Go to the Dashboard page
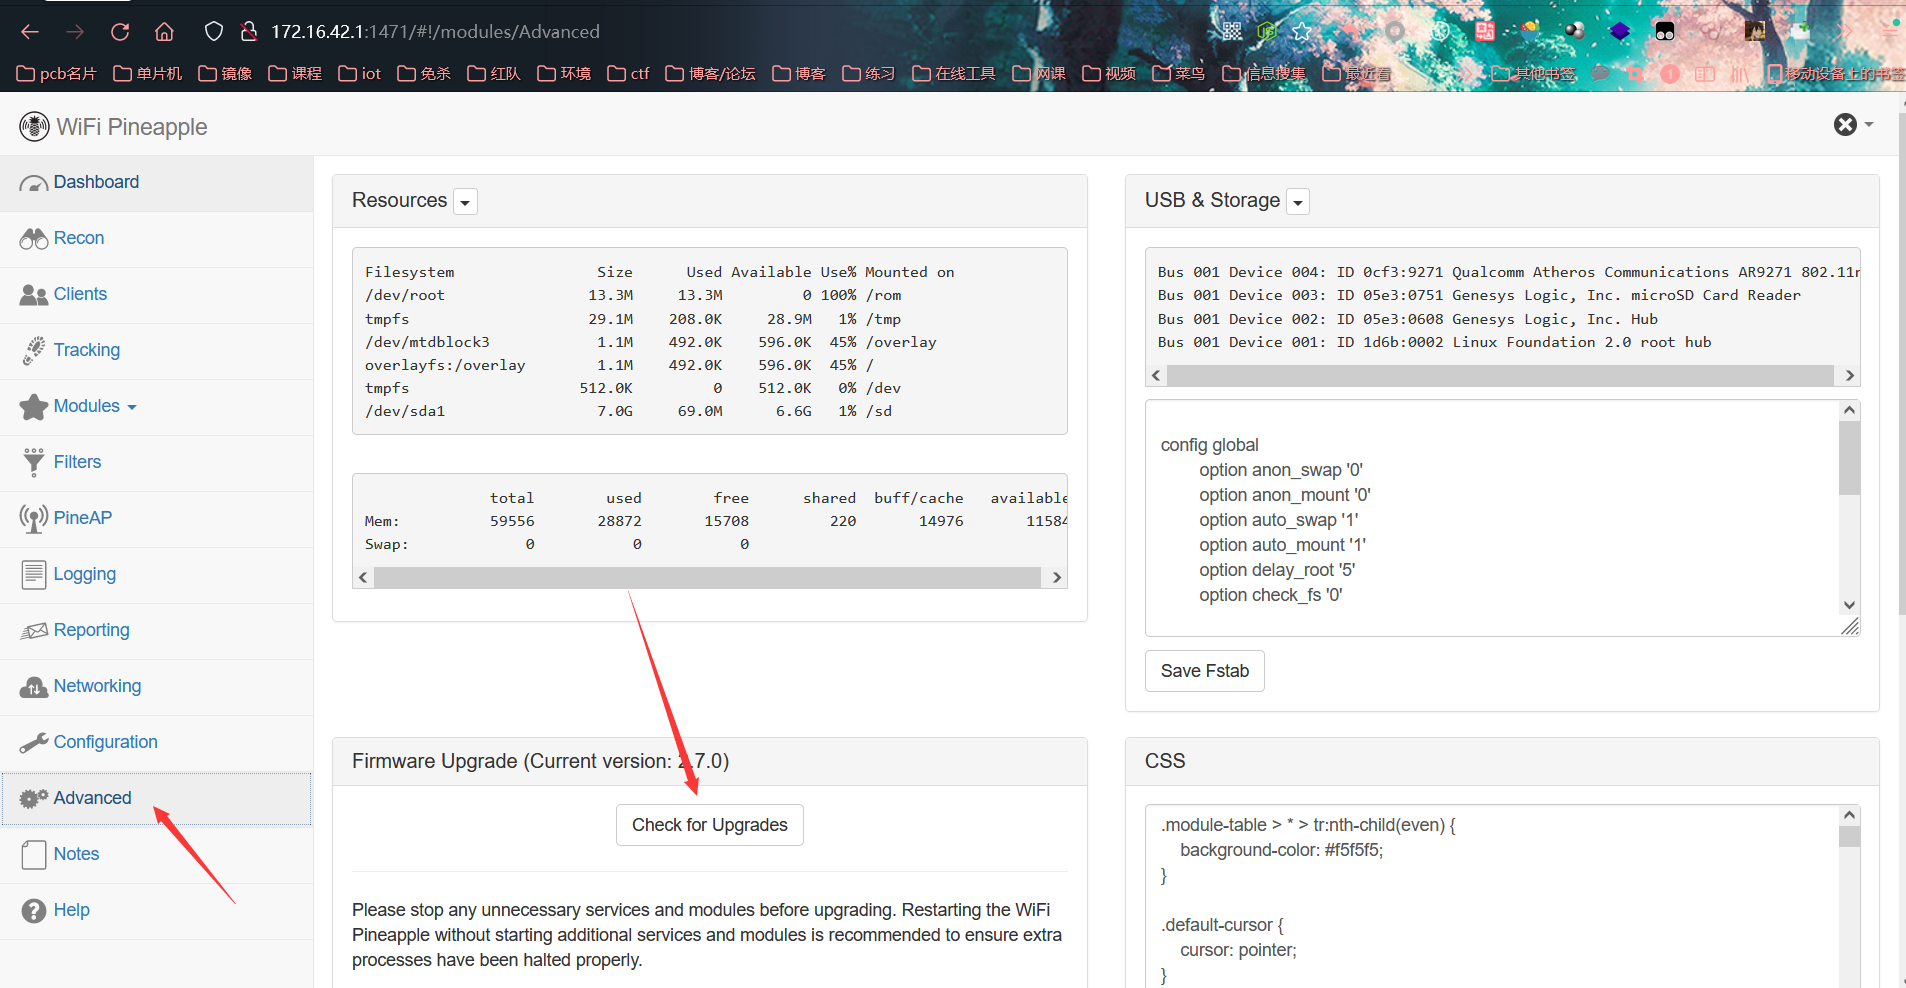The width and height of the screenshot is (1906, 988). [96, 182]
